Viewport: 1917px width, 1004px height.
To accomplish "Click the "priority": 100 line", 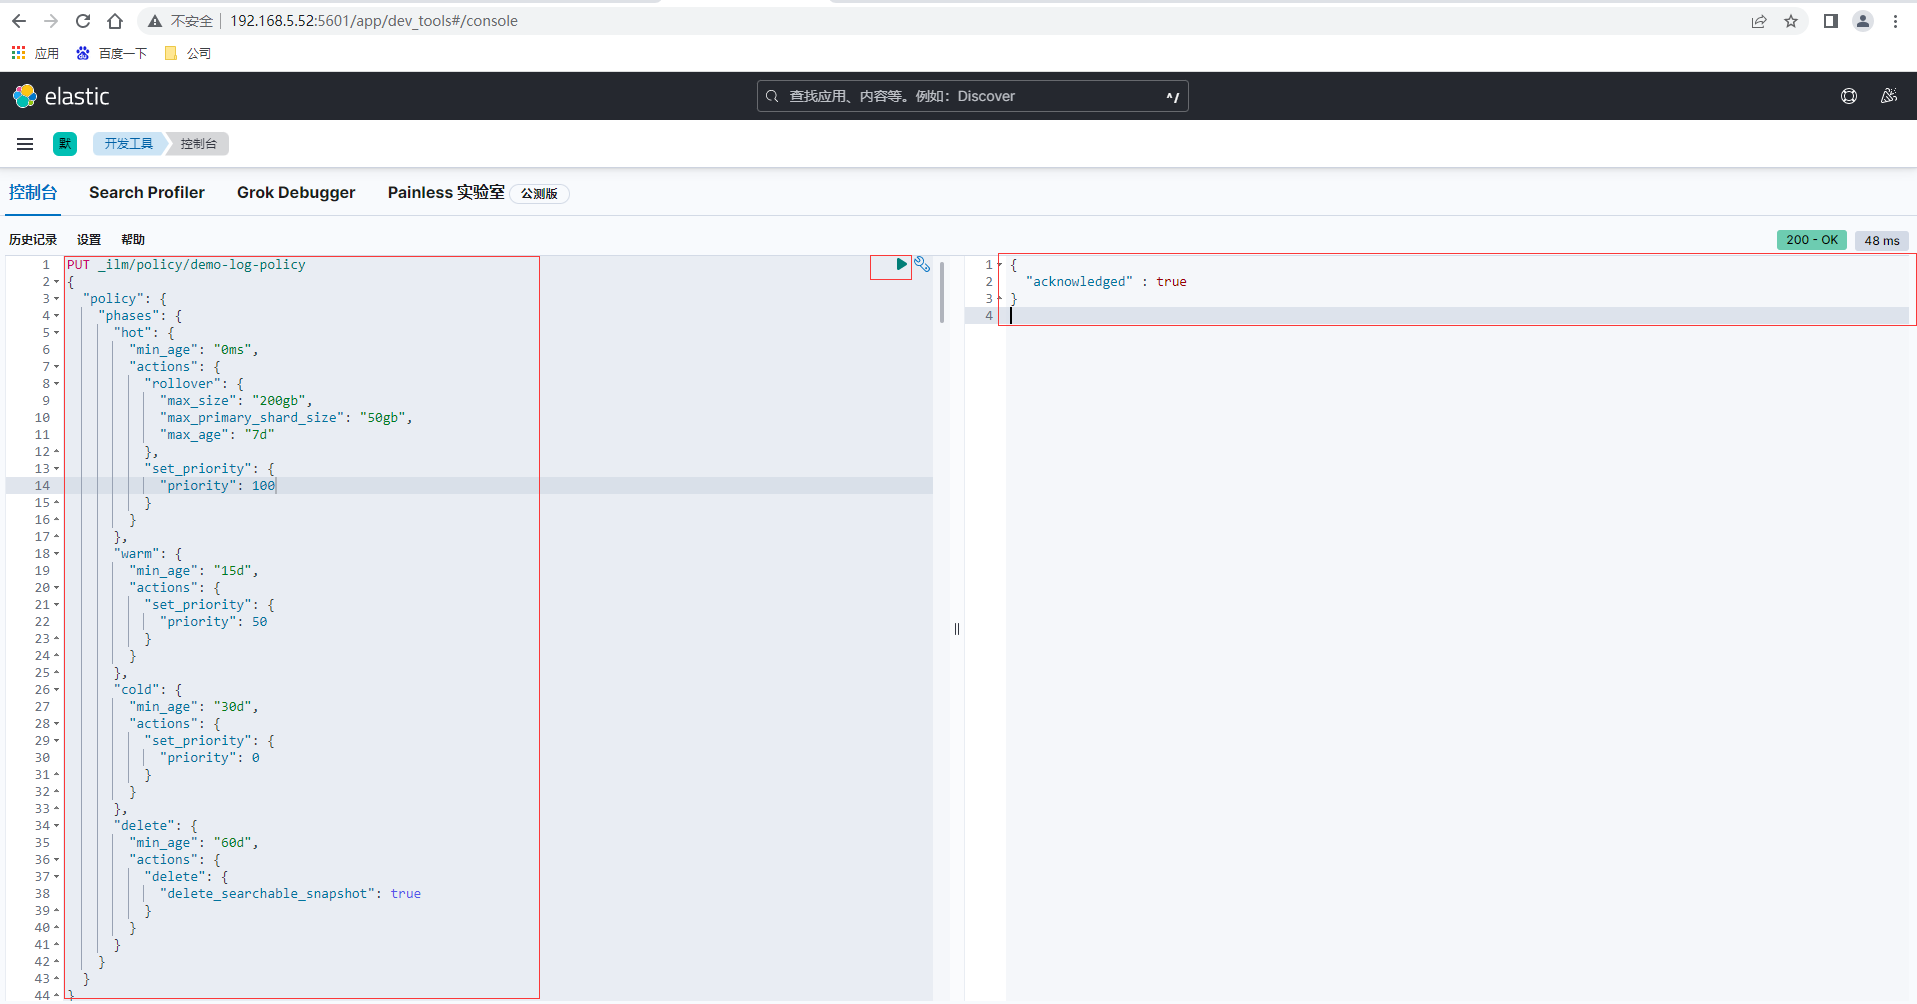I will [x=217, y=486].
